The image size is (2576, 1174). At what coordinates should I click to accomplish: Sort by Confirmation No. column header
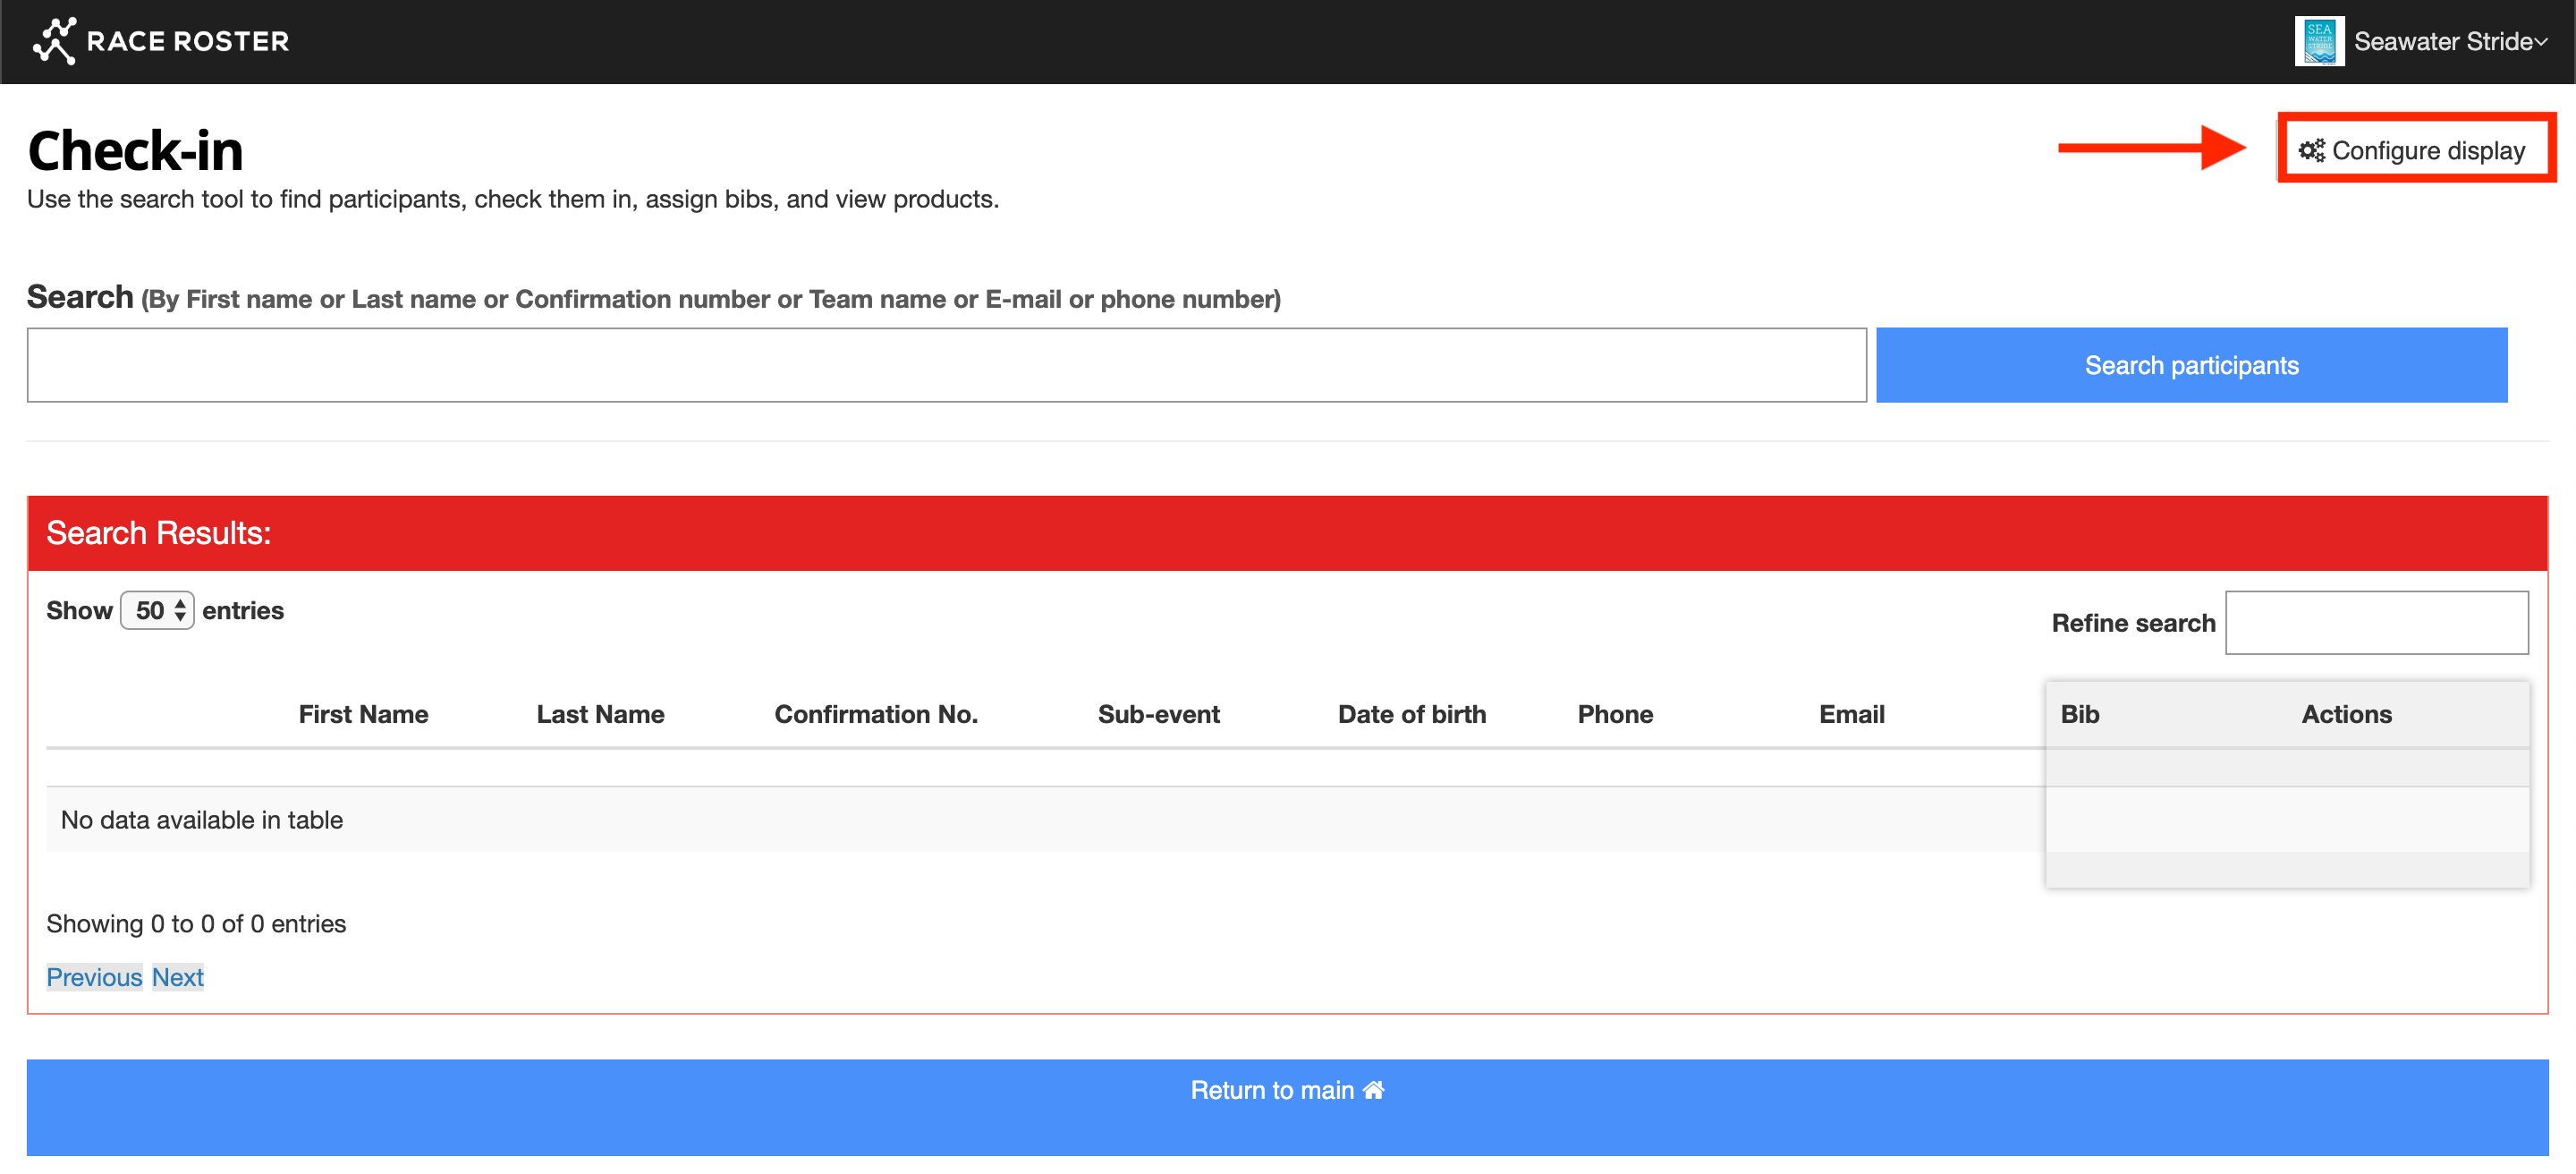(x=876, y=714)
